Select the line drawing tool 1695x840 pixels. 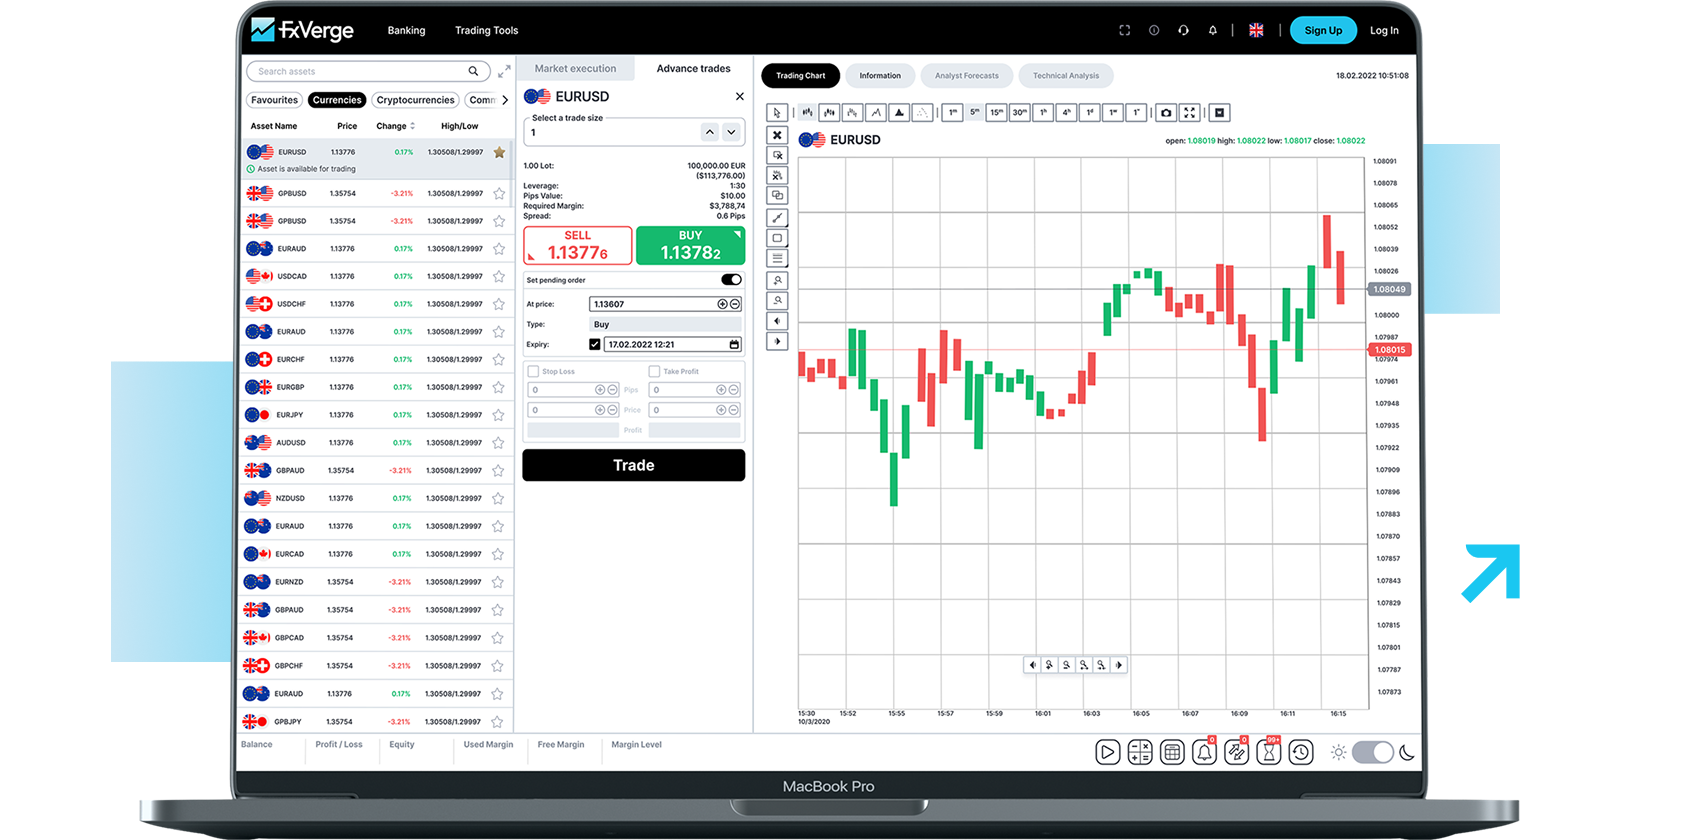(777, 218)
